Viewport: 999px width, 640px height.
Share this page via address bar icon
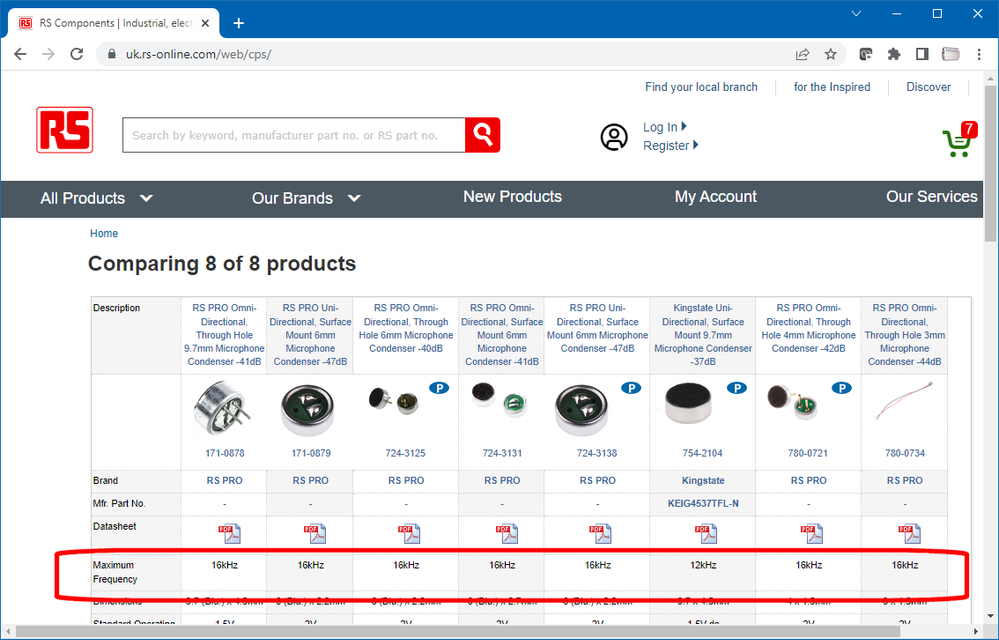(802, 54)
